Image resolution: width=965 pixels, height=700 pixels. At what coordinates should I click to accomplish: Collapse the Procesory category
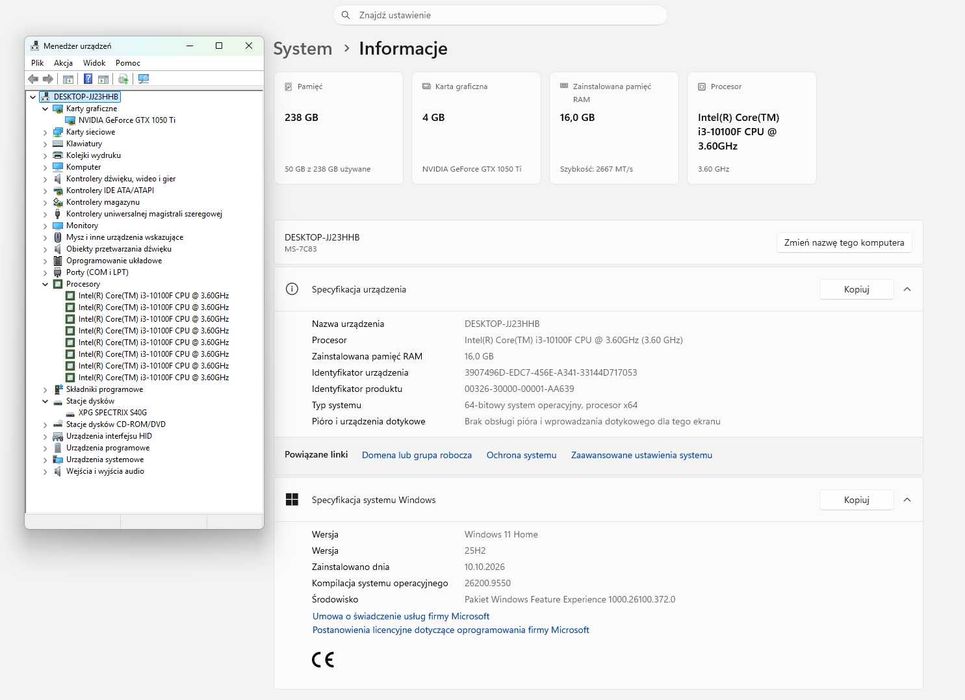pos(45,284)
